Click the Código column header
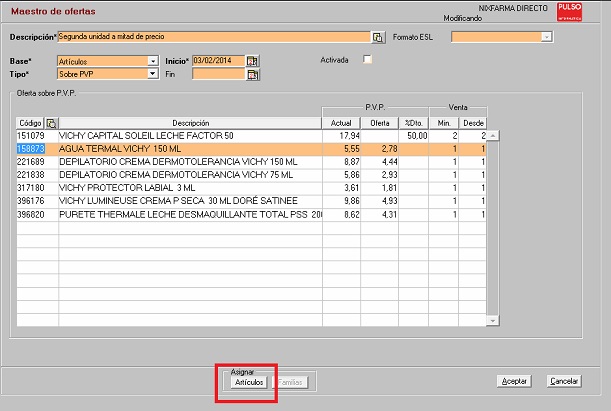Viewport: 611px width, 411px height. 30,123
